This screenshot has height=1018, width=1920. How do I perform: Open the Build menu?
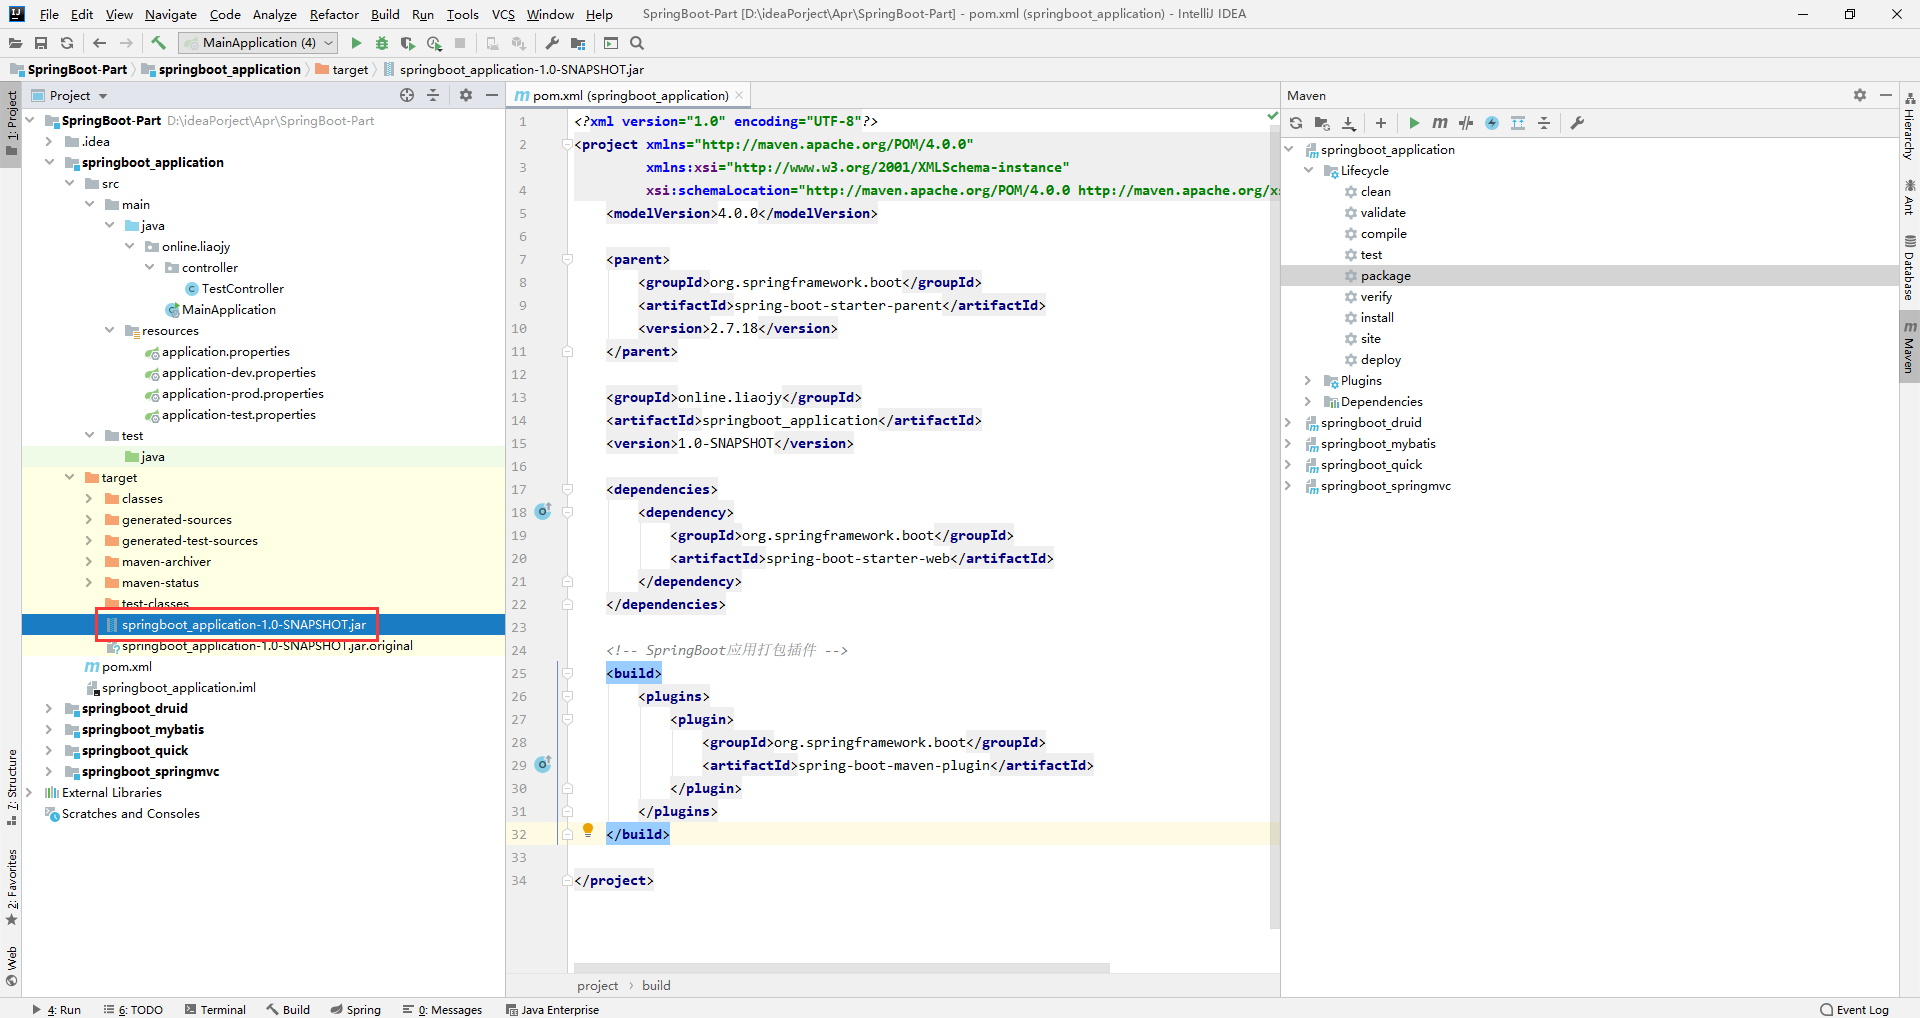coord(385,14)
